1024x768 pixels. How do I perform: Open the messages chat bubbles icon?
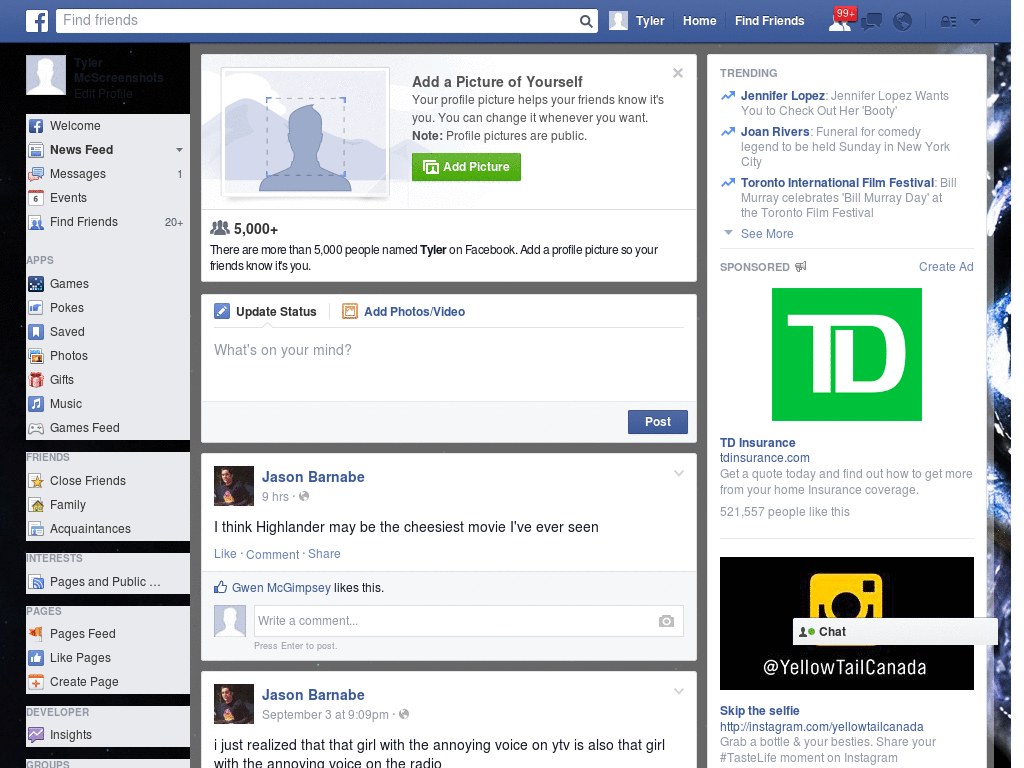pyautogui.click(x=871, y=22)
